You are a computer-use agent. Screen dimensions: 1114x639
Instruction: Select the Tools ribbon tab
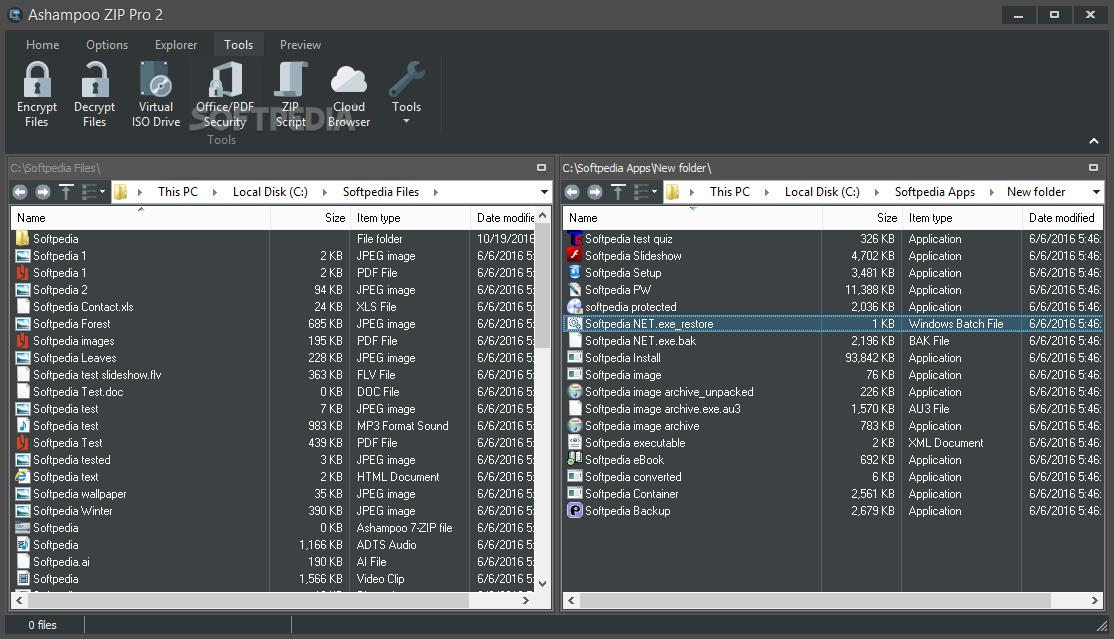[239, 45]
